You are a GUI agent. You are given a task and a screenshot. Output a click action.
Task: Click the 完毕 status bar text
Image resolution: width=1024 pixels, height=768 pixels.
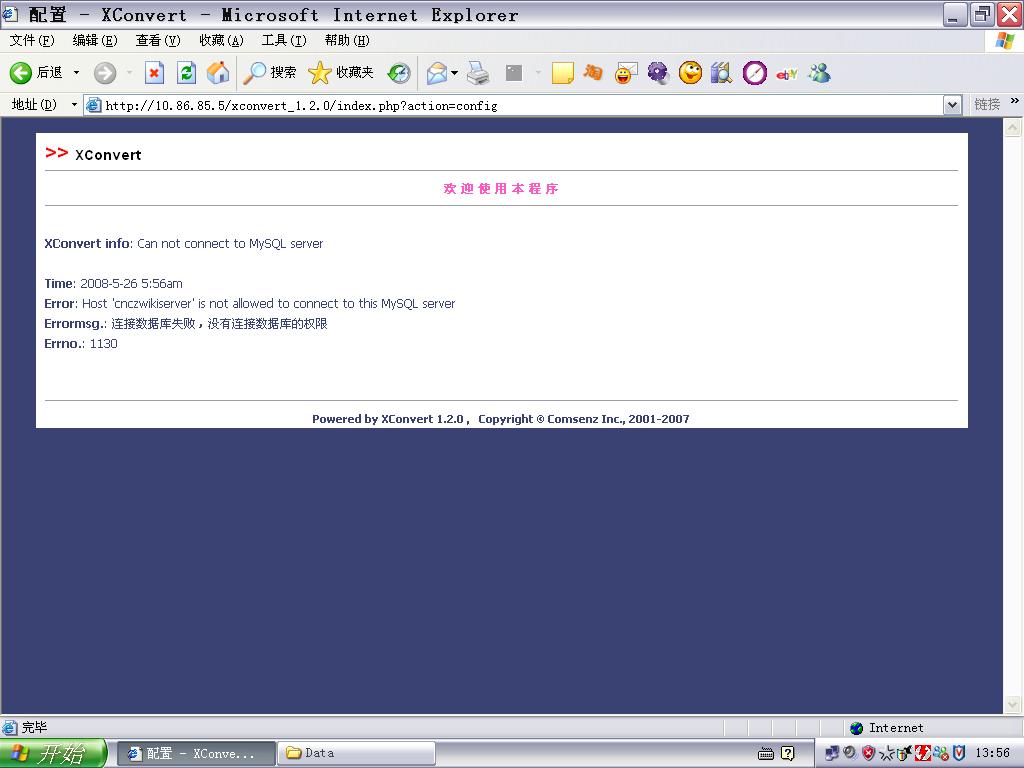tap(35, 727)
